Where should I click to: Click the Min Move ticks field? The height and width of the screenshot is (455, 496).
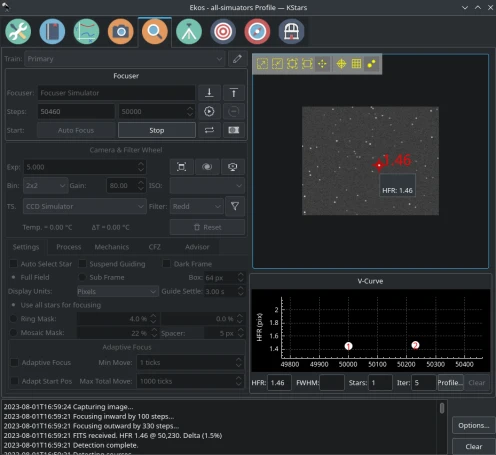pyautogui.click(x=190, y=362)
